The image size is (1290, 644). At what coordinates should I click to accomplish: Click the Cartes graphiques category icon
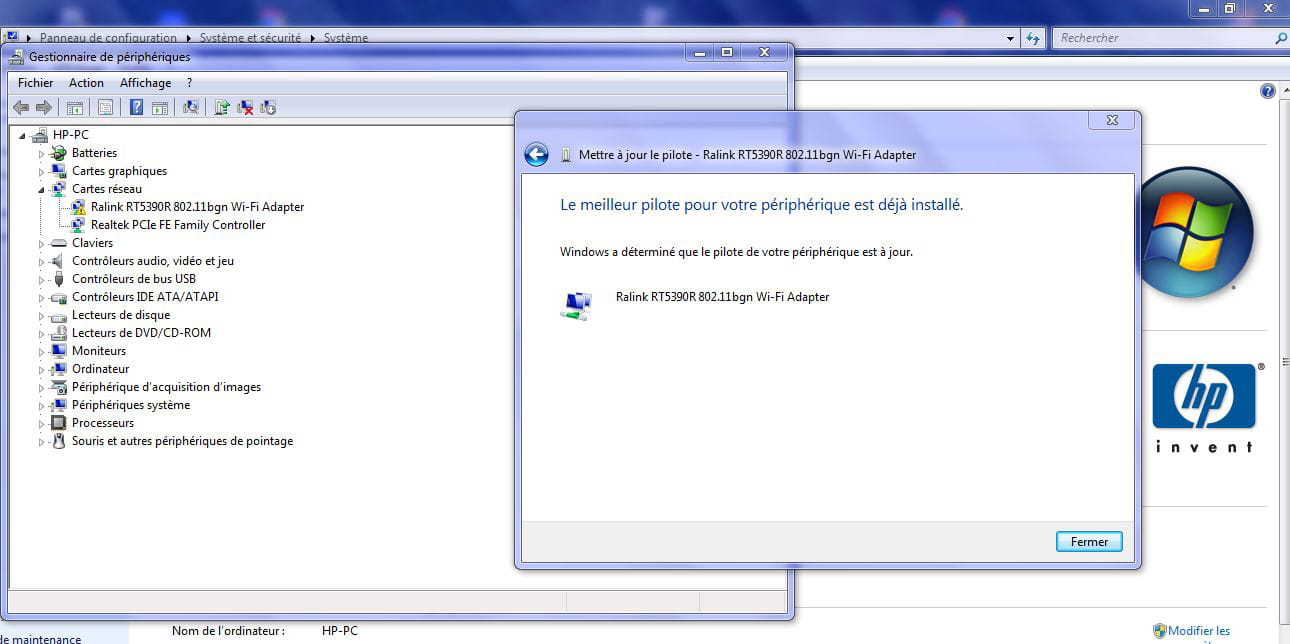(59, 171)
